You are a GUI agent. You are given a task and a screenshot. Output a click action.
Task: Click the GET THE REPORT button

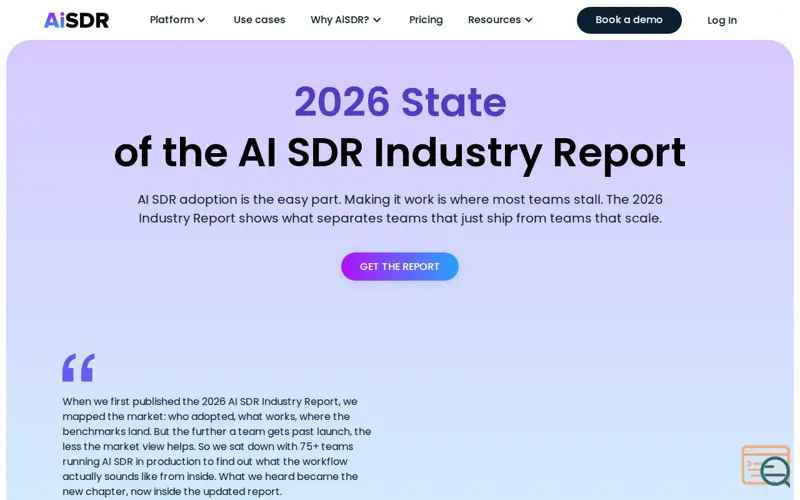tap(399, 266)
